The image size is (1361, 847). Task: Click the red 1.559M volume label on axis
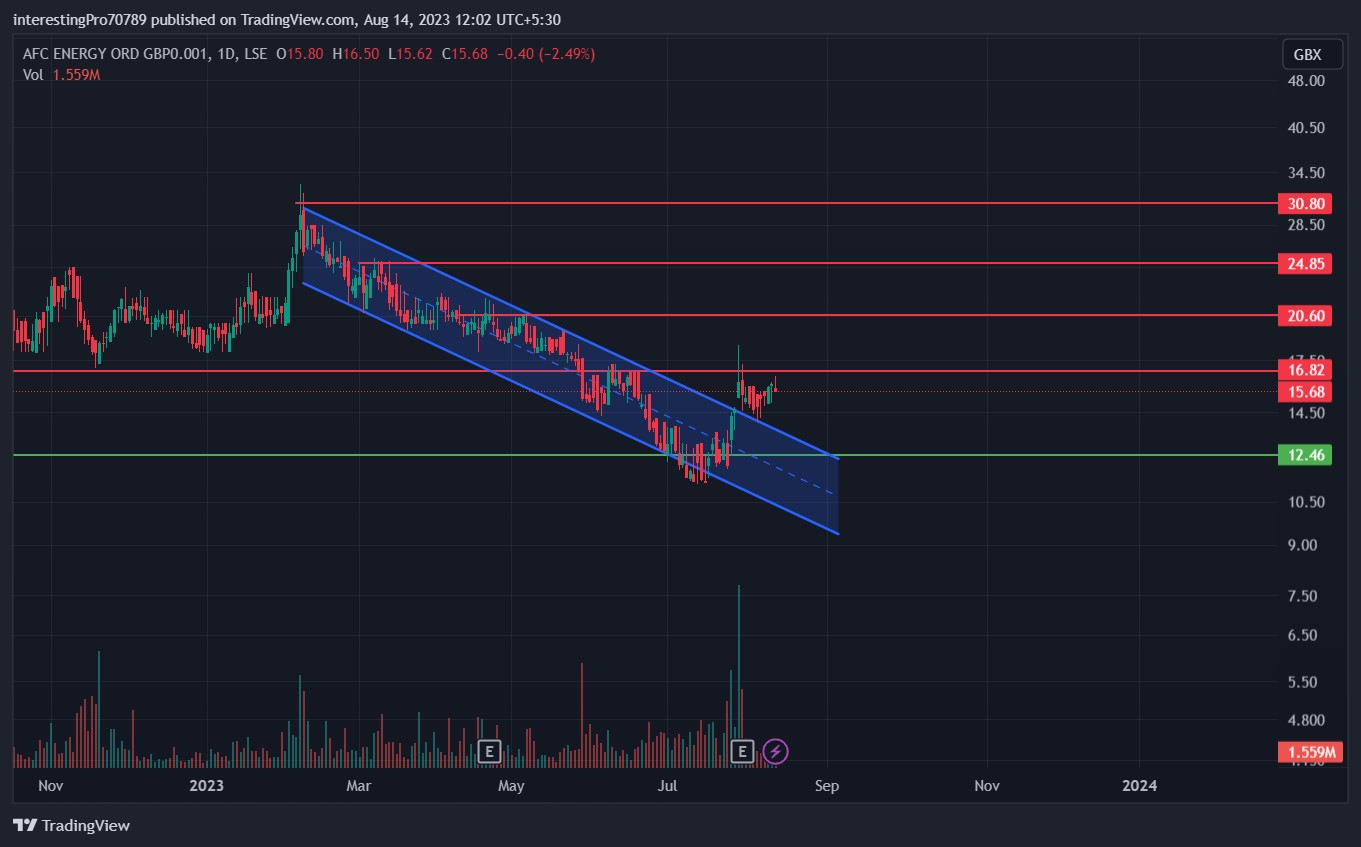coord(1308,752)
